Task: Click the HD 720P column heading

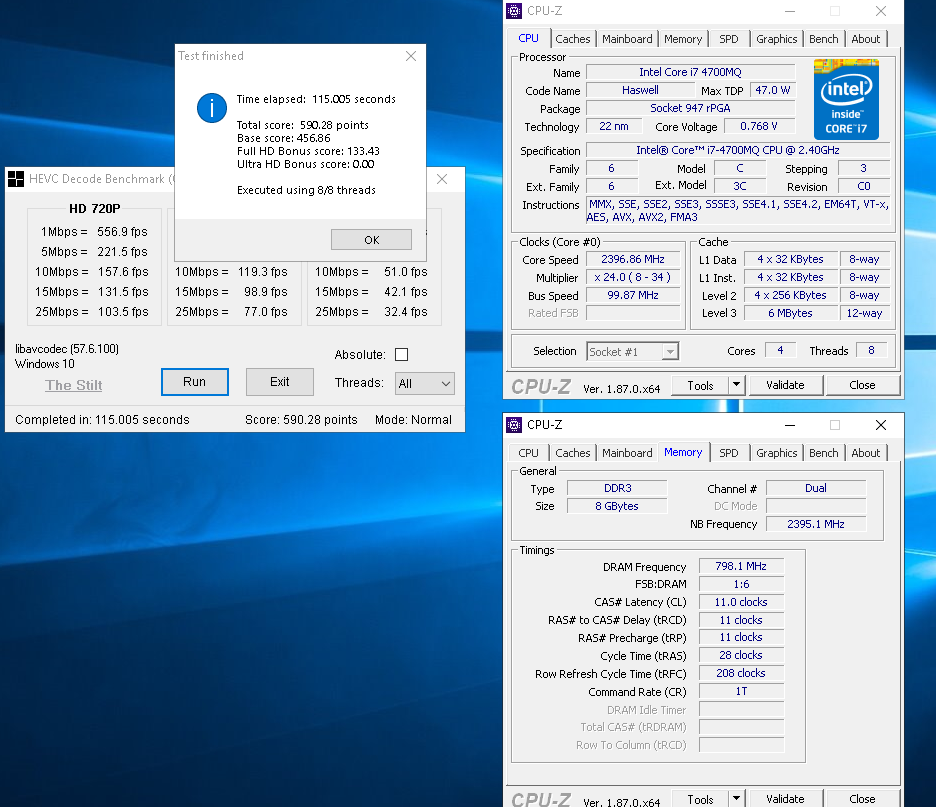Action: point(94,209)
